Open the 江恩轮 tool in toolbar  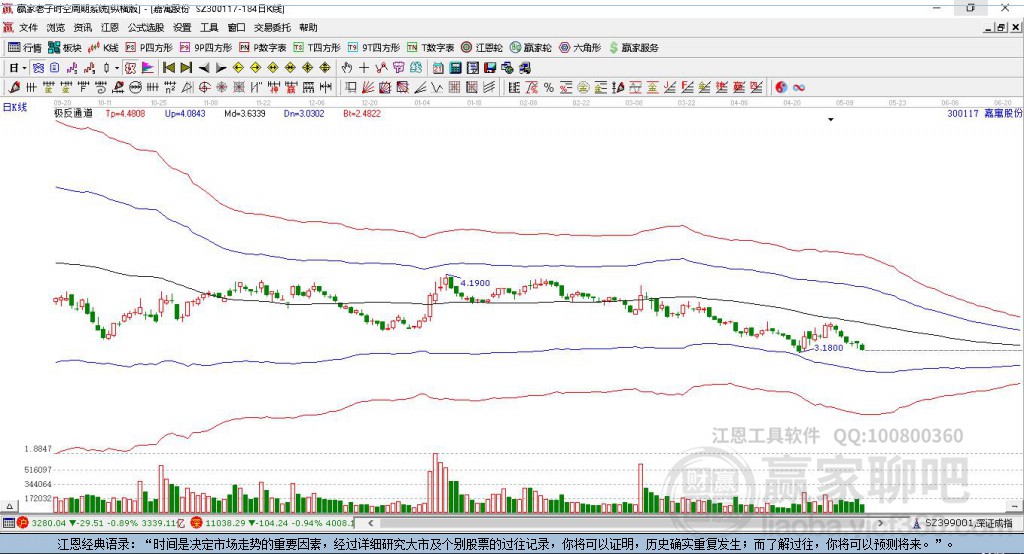(x=482, y=48)
